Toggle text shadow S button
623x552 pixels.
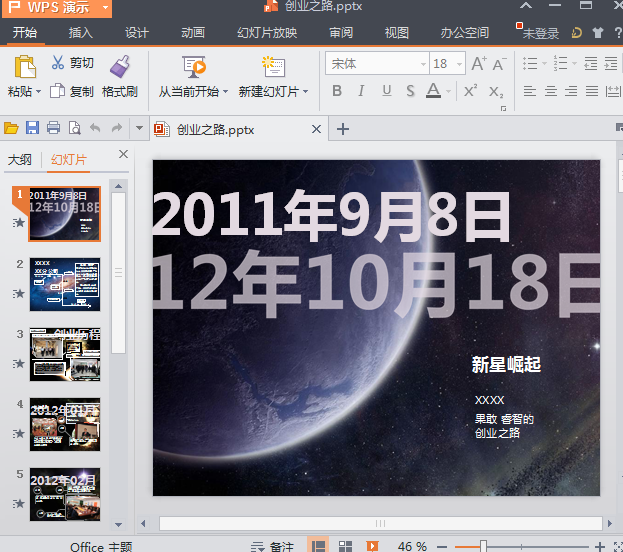coord(410,91)
